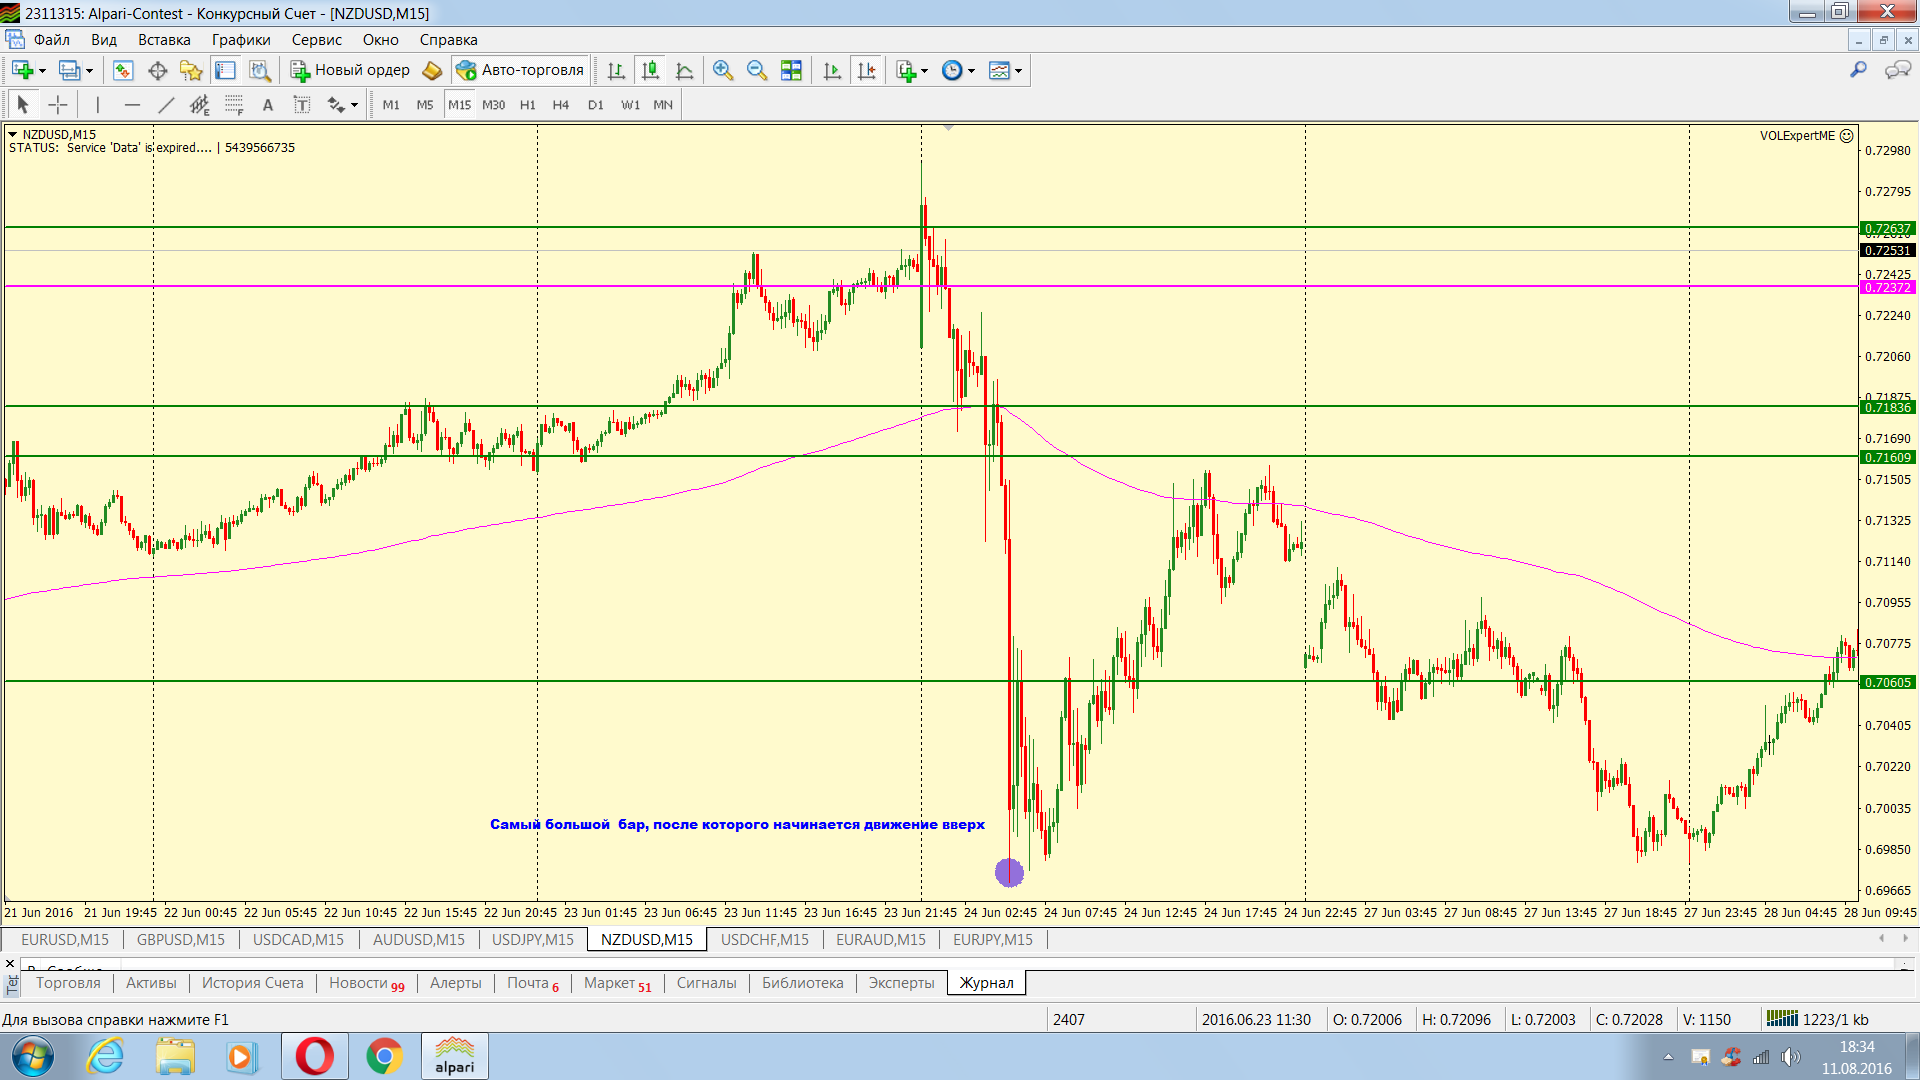1920x1080 pixels.
Task: Select the Crosshair cursor tool
Action: click(58, 104)
